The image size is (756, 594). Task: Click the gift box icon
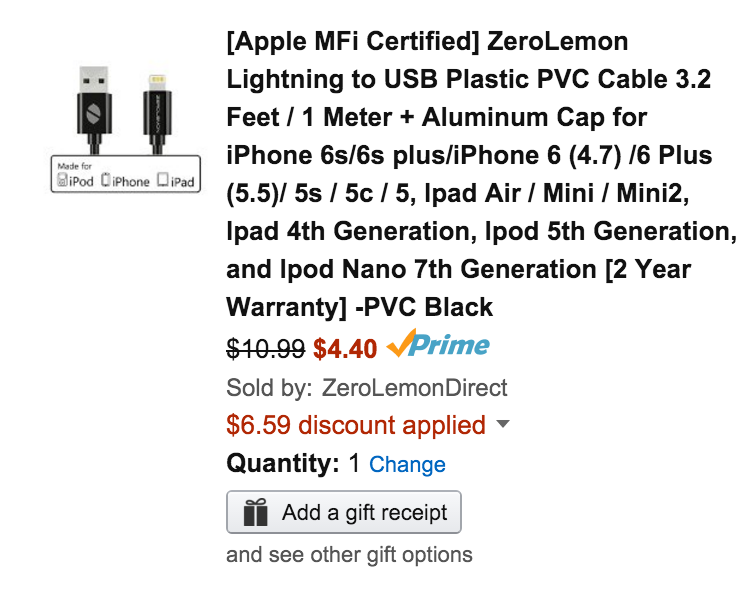255,513
